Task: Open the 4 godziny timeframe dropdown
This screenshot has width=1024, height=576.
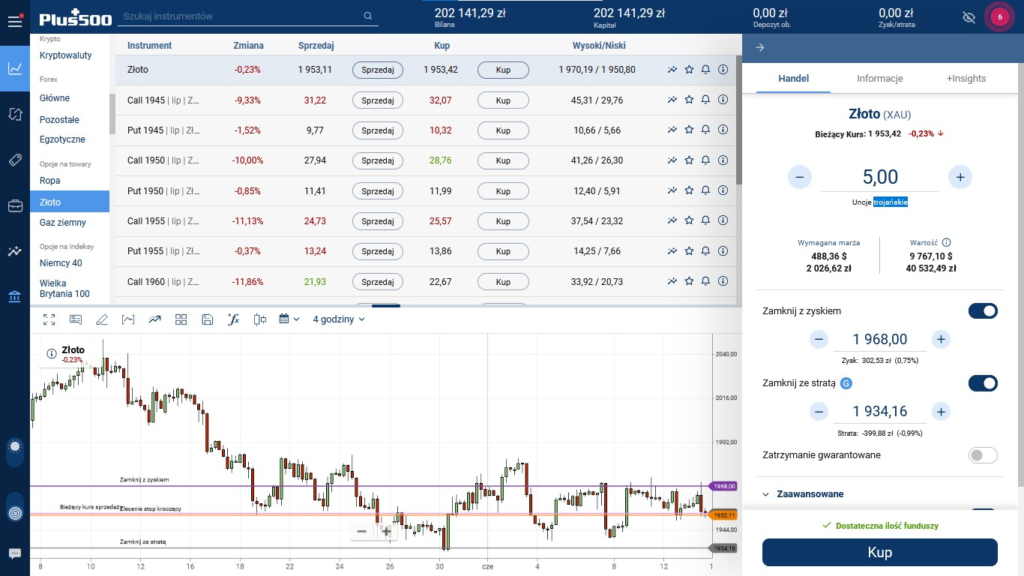Action: click(339, 320)
